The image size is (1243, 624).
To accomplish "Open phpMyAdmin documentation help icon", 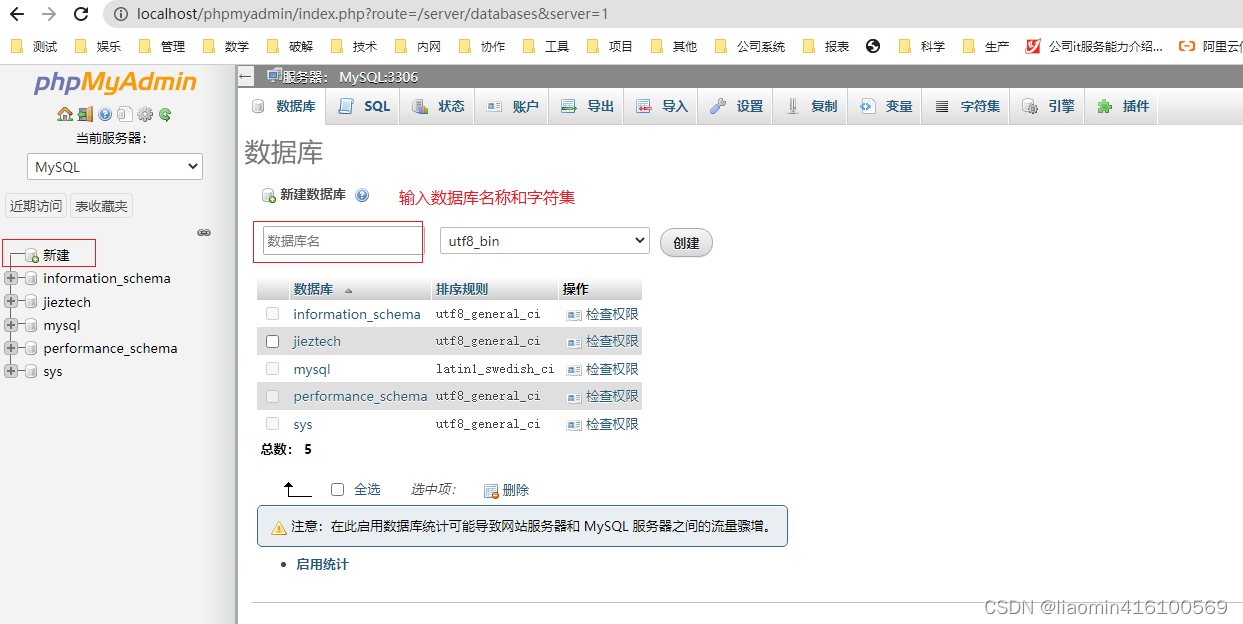I will (x=105, y=114).
